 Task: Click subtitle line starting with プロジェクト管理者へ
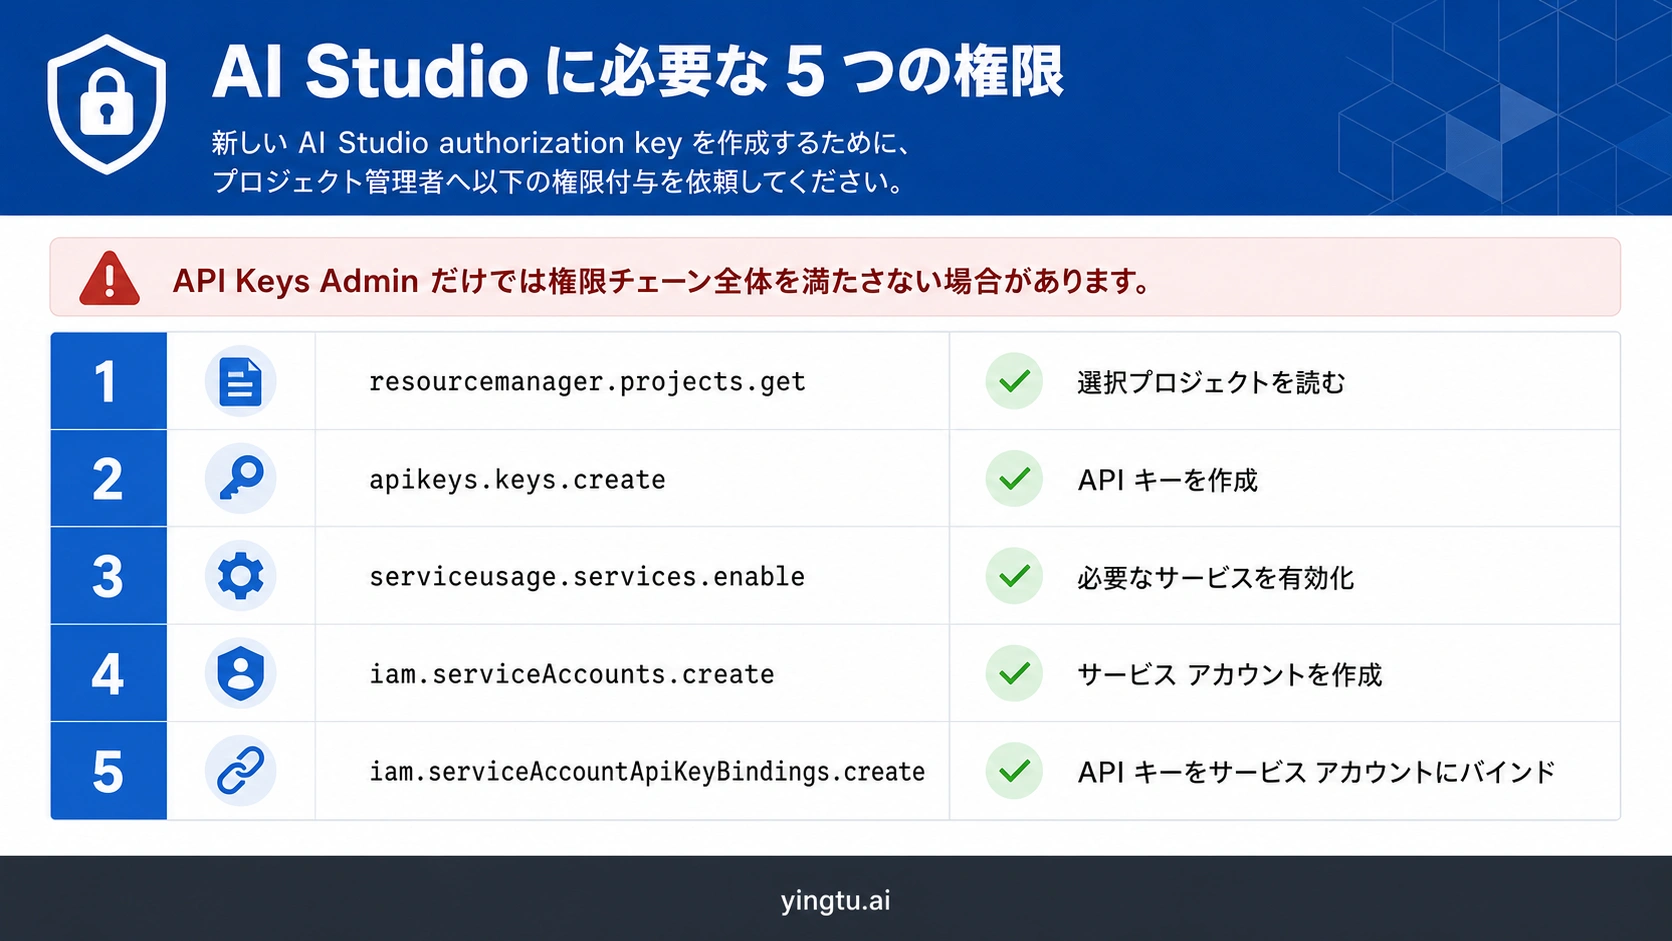tap(559, 182)
